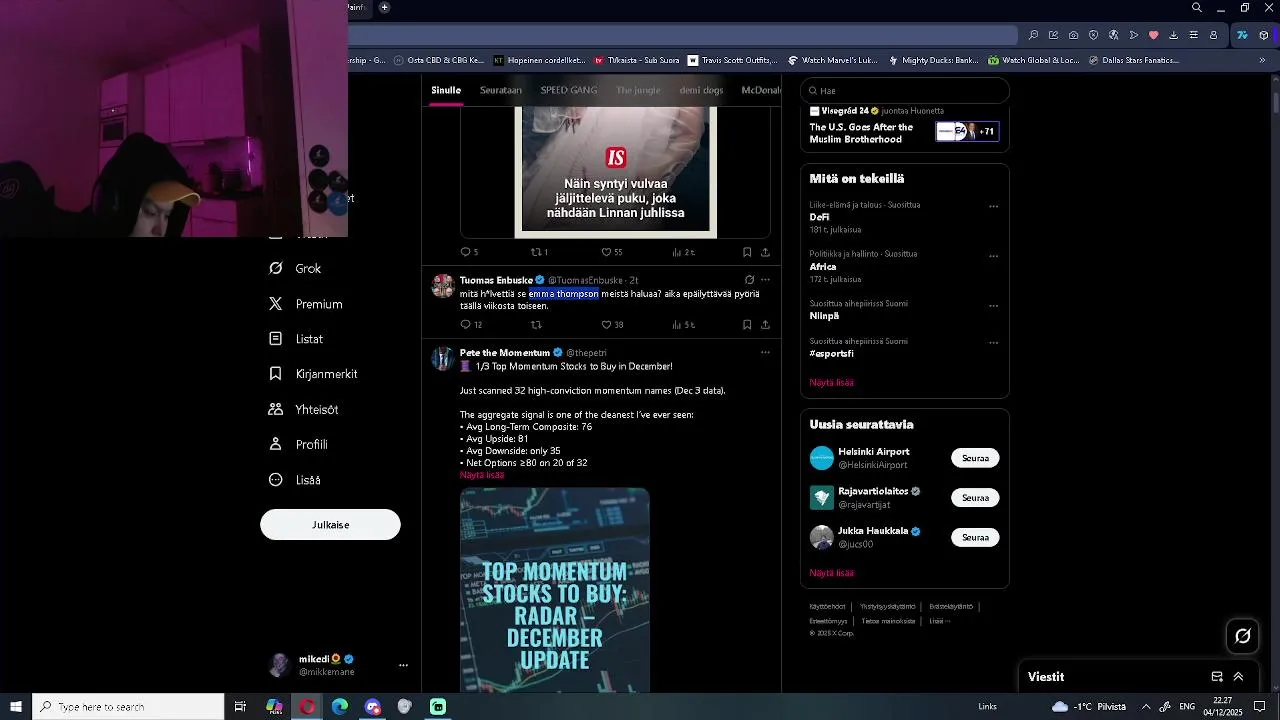Bookmark the Linnan juhlat post
Image resolution: width=1280 pixels, height=720 pixels.
[747, 252]
